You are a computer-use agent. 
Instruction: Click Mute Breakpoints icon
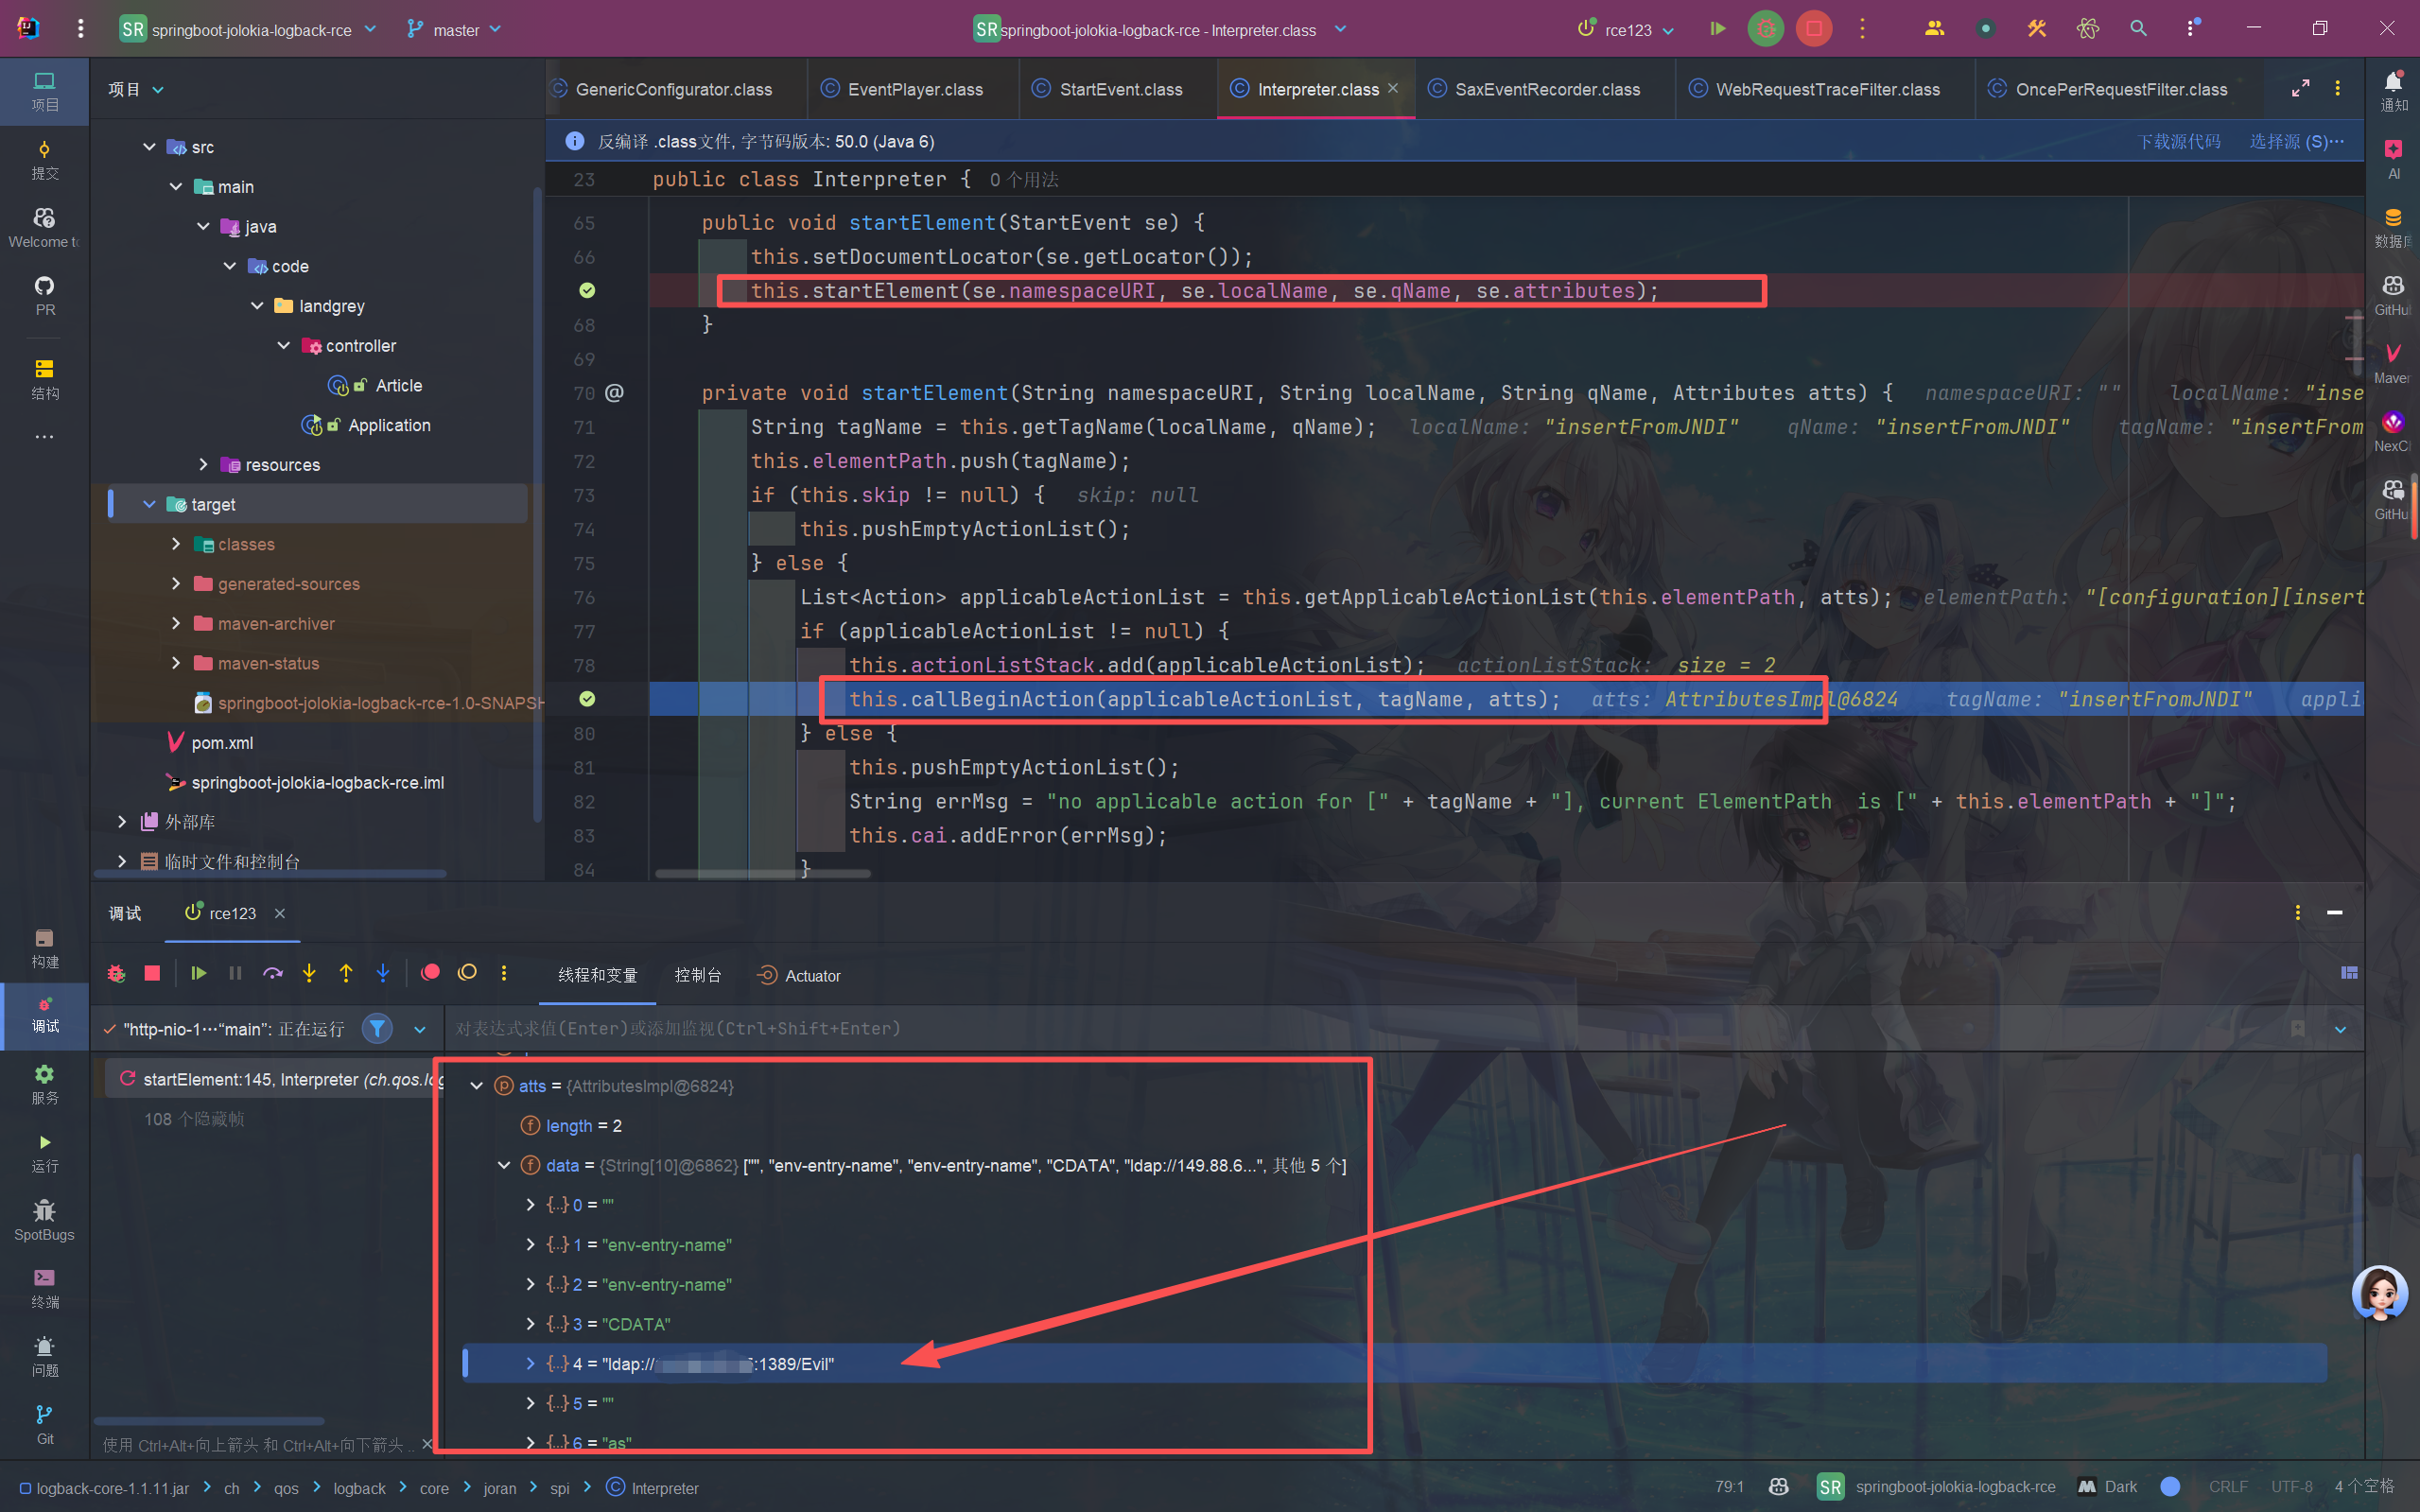(467, 974)
